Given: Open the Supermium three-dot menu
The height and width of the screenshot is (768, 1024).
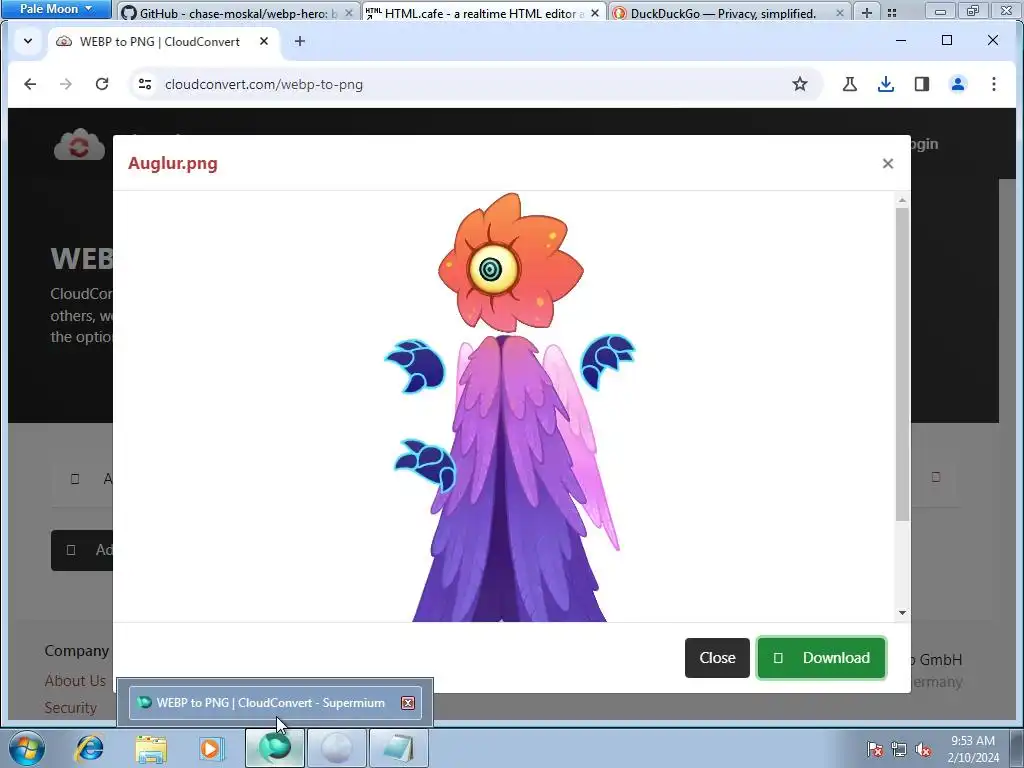Looking at the screenshot, I should [994, 84].
